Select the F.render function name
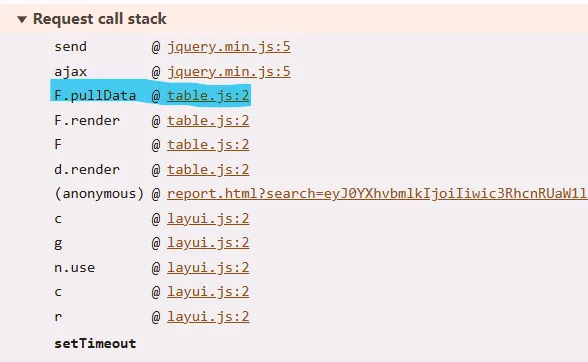Screen dimensions: 588x362 point(87,120)
